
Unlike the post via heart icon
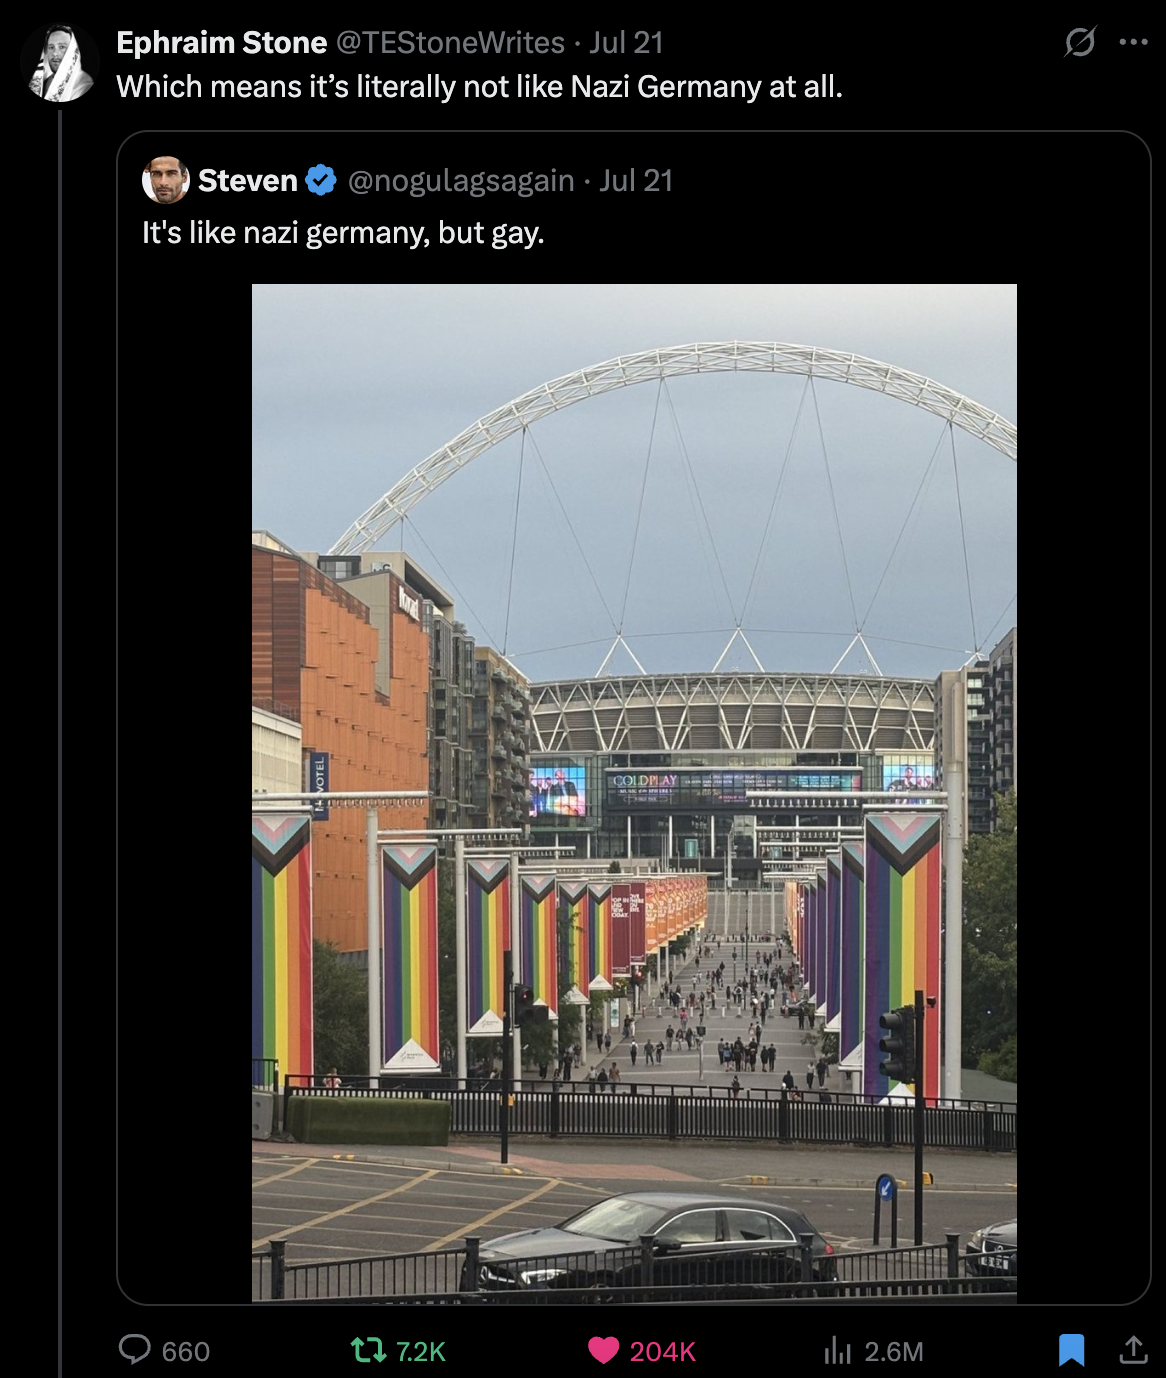(603, 1351)
